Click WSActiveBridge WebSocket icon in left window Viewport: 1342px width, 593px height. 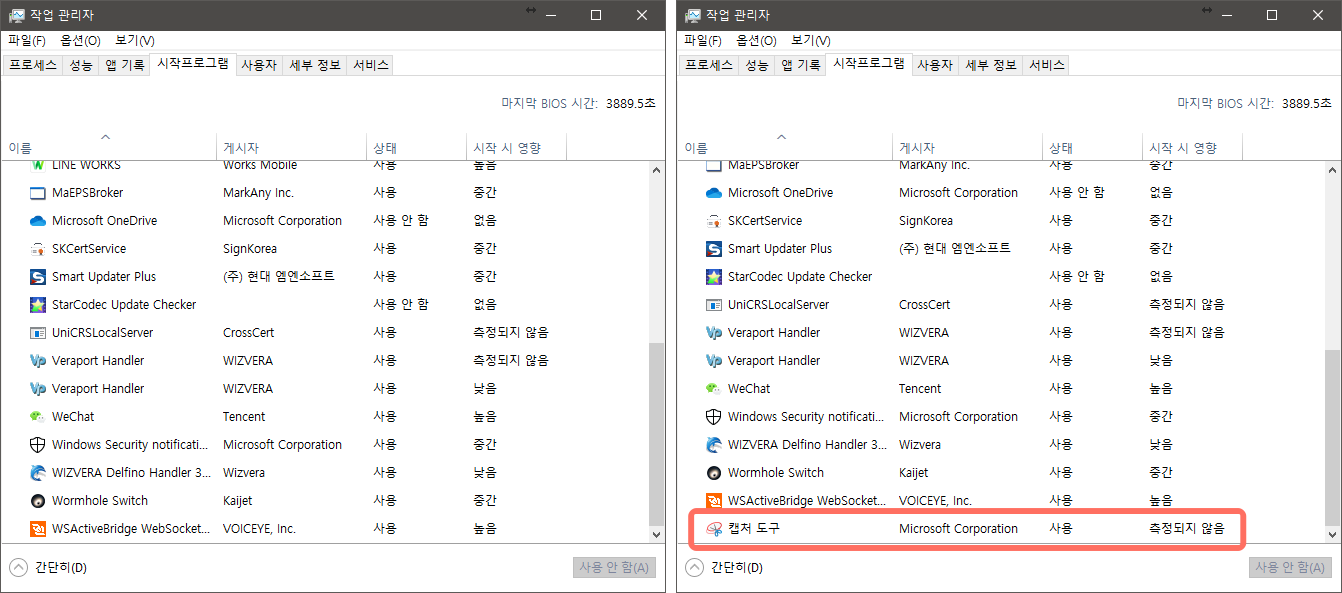click(38, 529)
